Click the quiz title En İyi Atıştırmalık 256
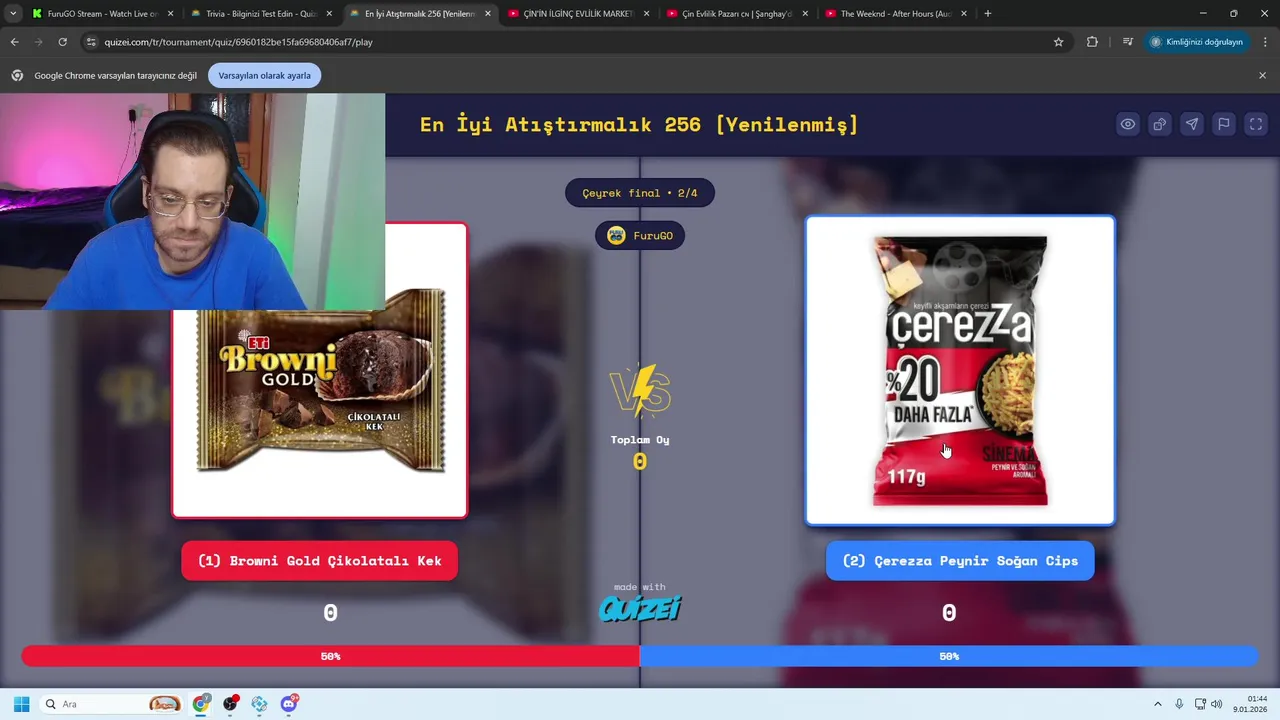1280x720 pixels. (x=639, y=124)
